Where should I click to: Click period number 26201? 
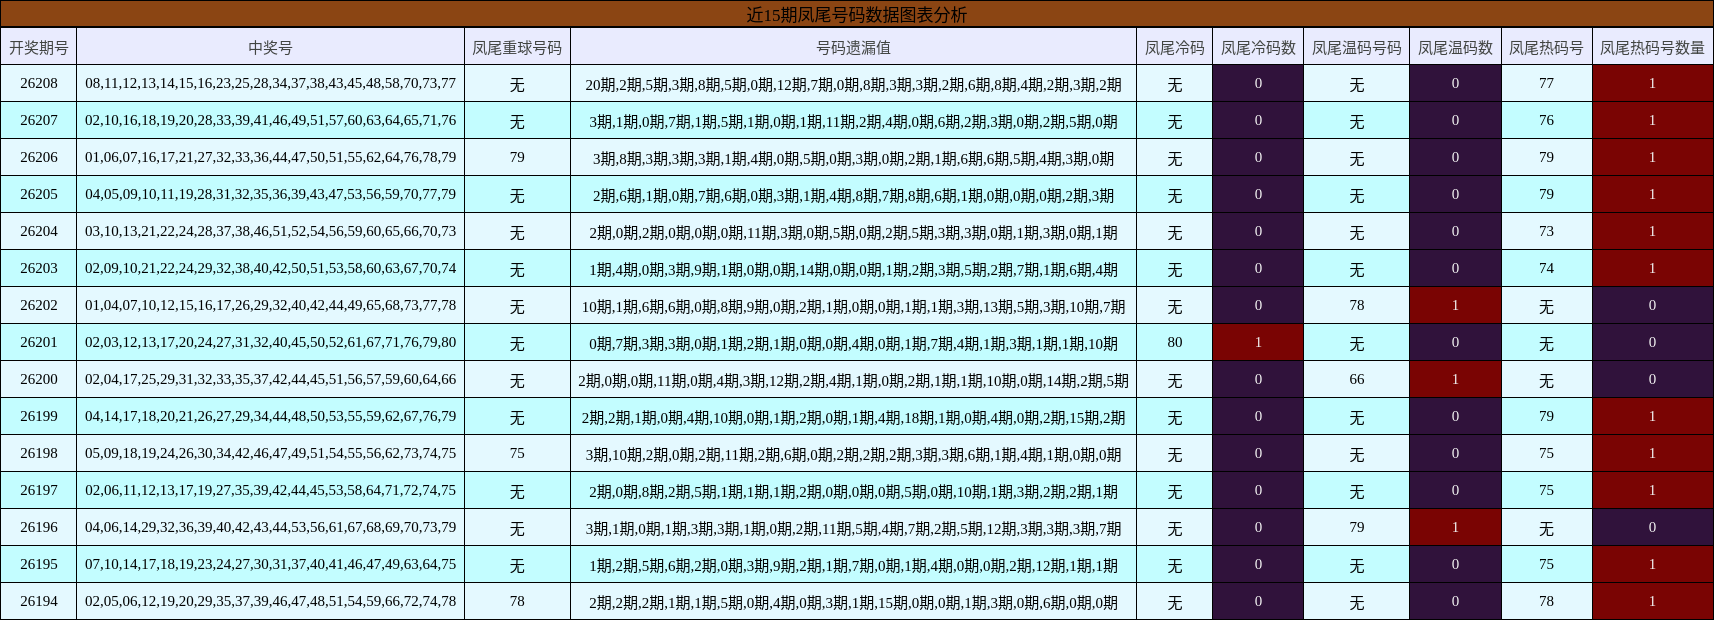(39, 343)
